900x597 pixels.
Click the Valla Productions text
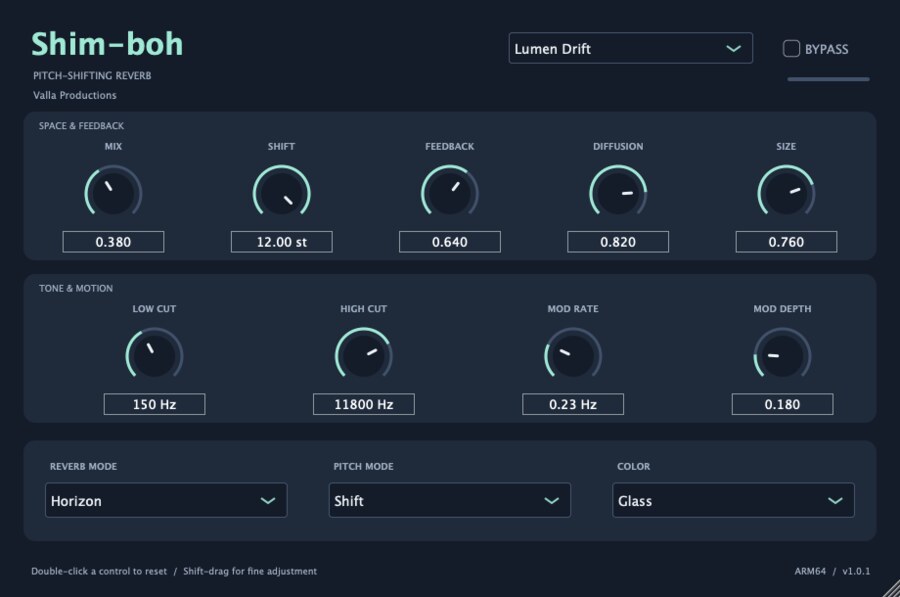(75, 95)
